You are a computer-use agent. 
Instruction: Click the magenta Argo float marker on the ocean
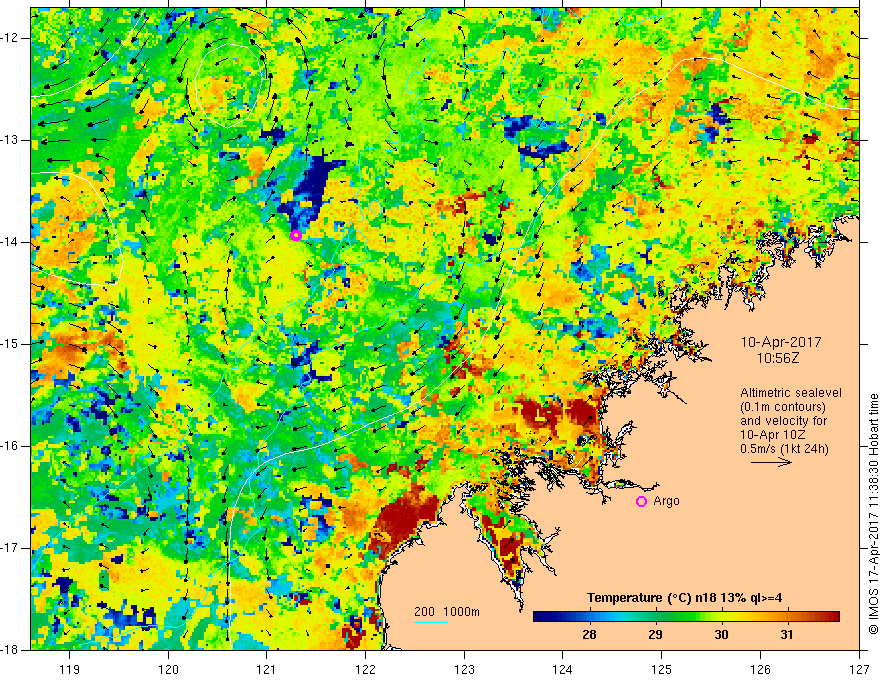(x=296, y=235)
